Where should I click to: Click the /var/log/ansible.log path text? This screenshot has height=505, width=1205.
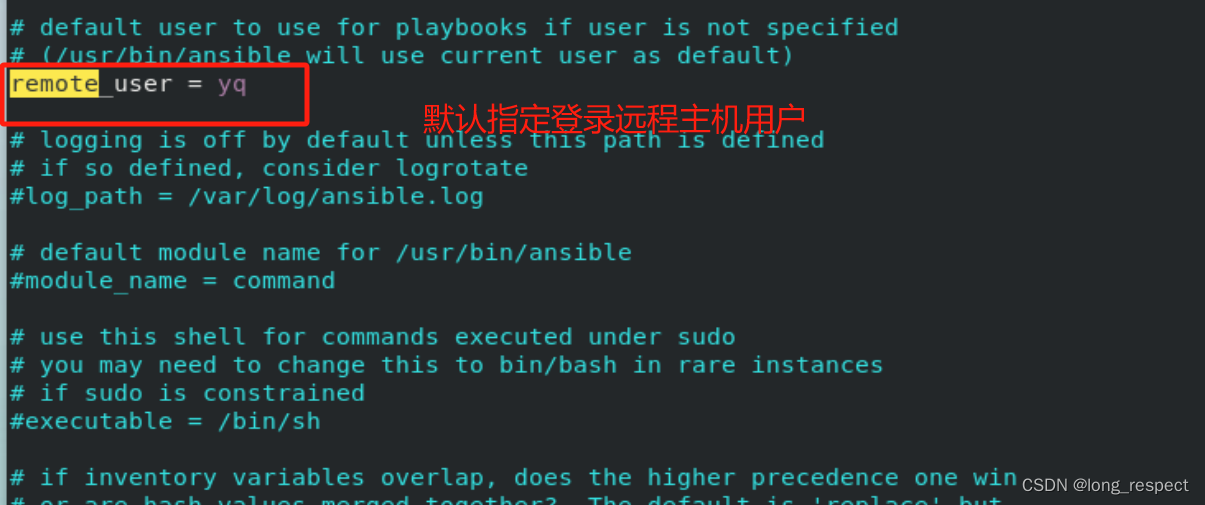(336, 197)
